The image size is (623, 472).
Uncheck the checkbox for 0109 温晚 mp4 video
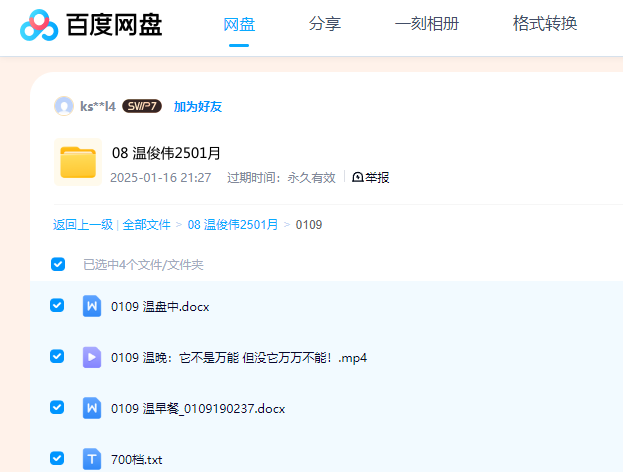tap(57, 356)
